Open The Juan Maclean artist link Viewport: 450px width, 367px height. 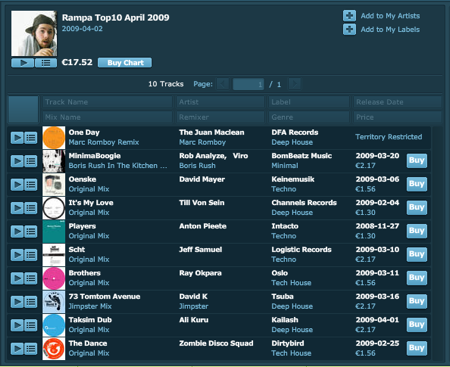coord(212,132)
